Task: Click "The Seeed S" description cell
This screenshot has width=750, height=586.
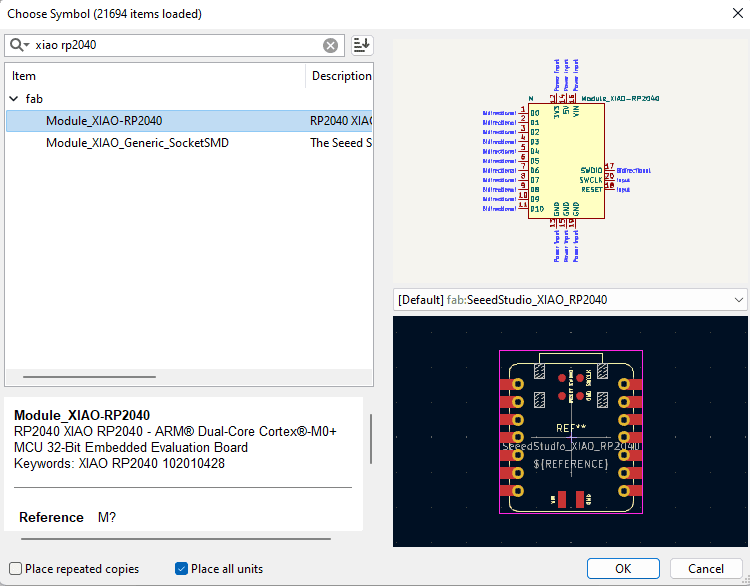Action: coord(341,143)
